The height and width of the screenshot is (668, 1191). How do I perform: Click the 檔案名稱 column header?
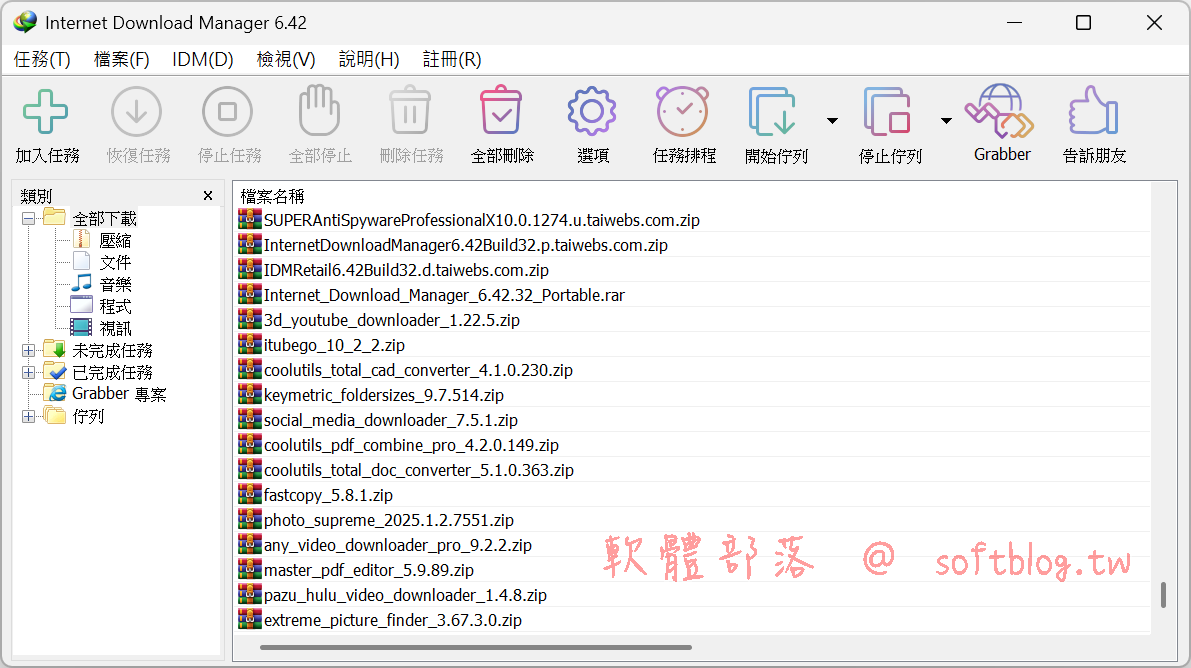[273, 196]
